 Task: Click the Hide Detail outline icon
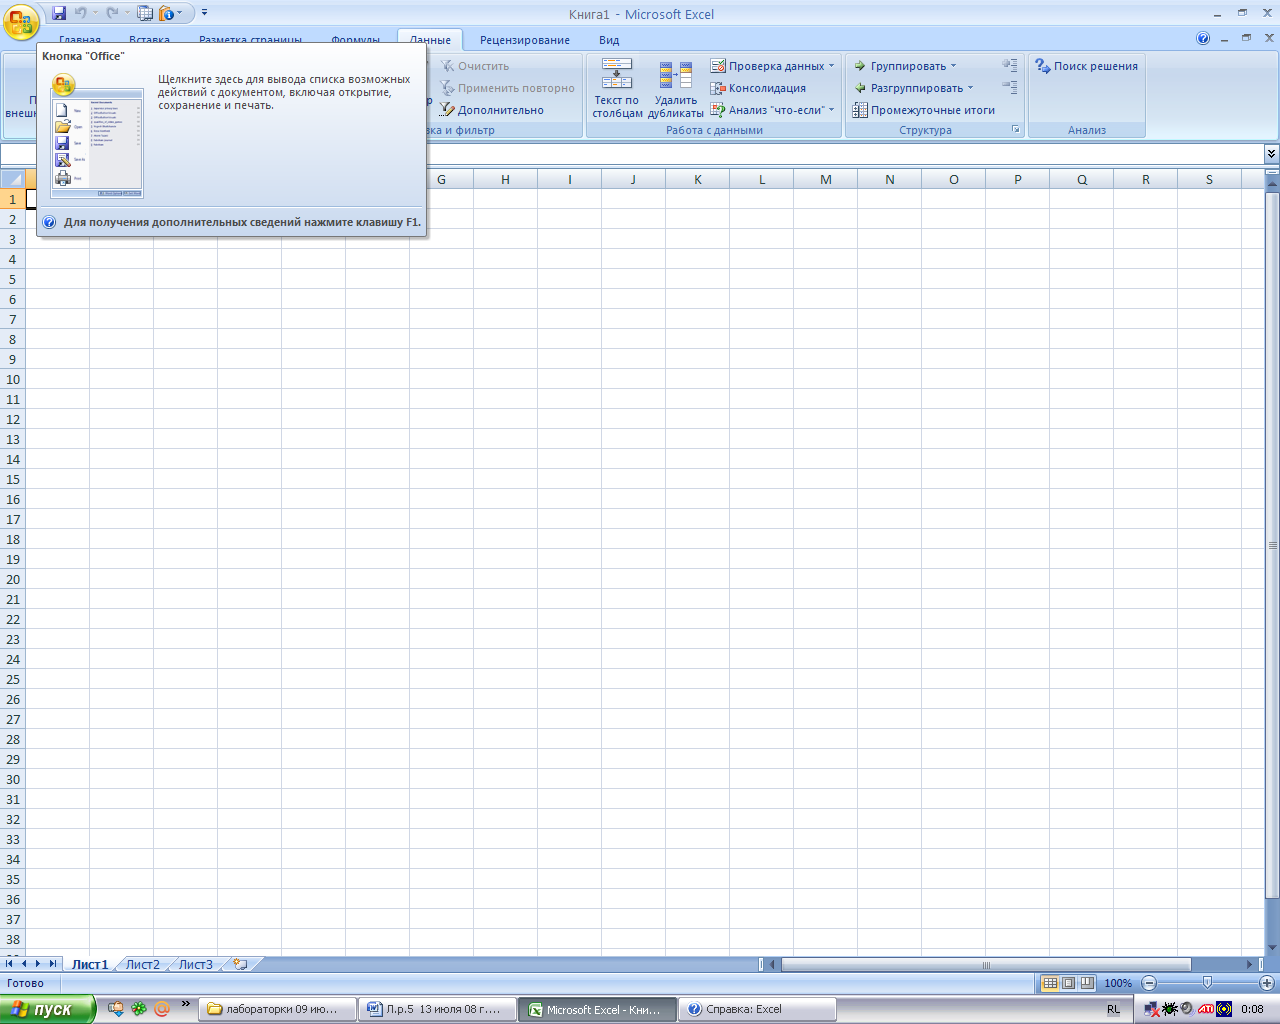[x=1010, y=87]
